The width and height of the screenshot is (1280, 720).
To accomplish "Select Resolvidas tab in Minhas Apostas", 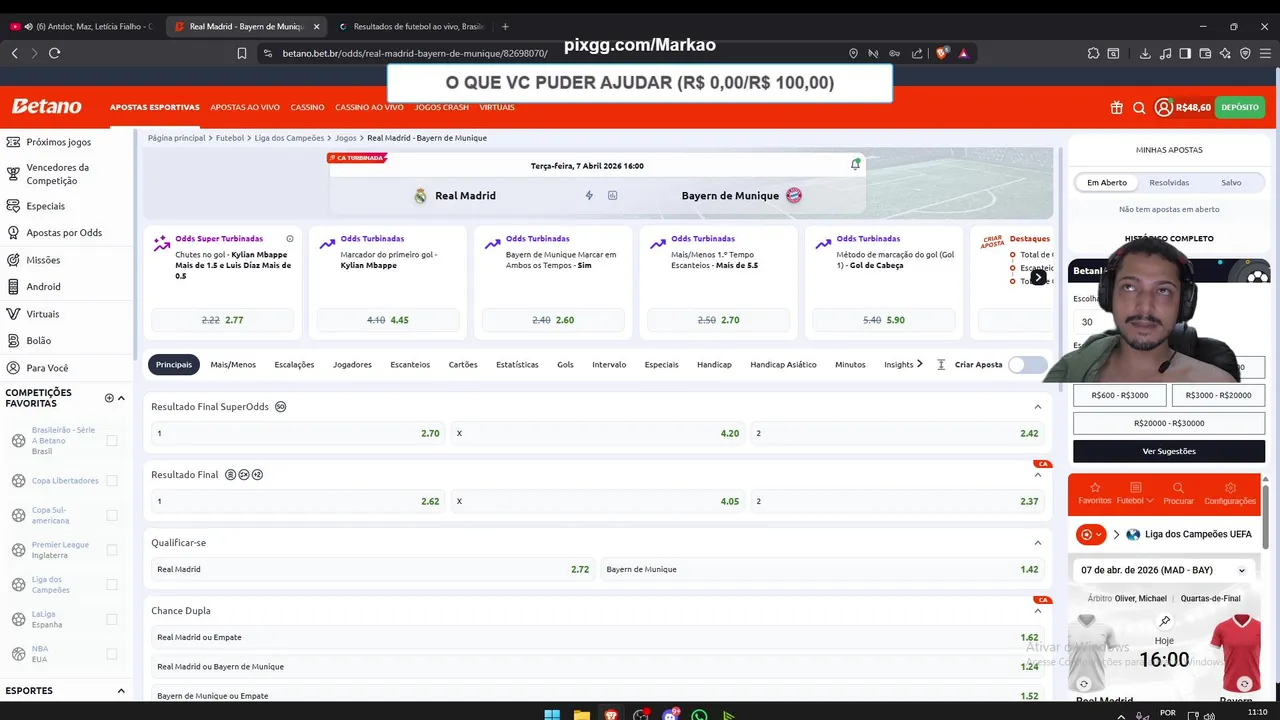I will (1169, 183).
